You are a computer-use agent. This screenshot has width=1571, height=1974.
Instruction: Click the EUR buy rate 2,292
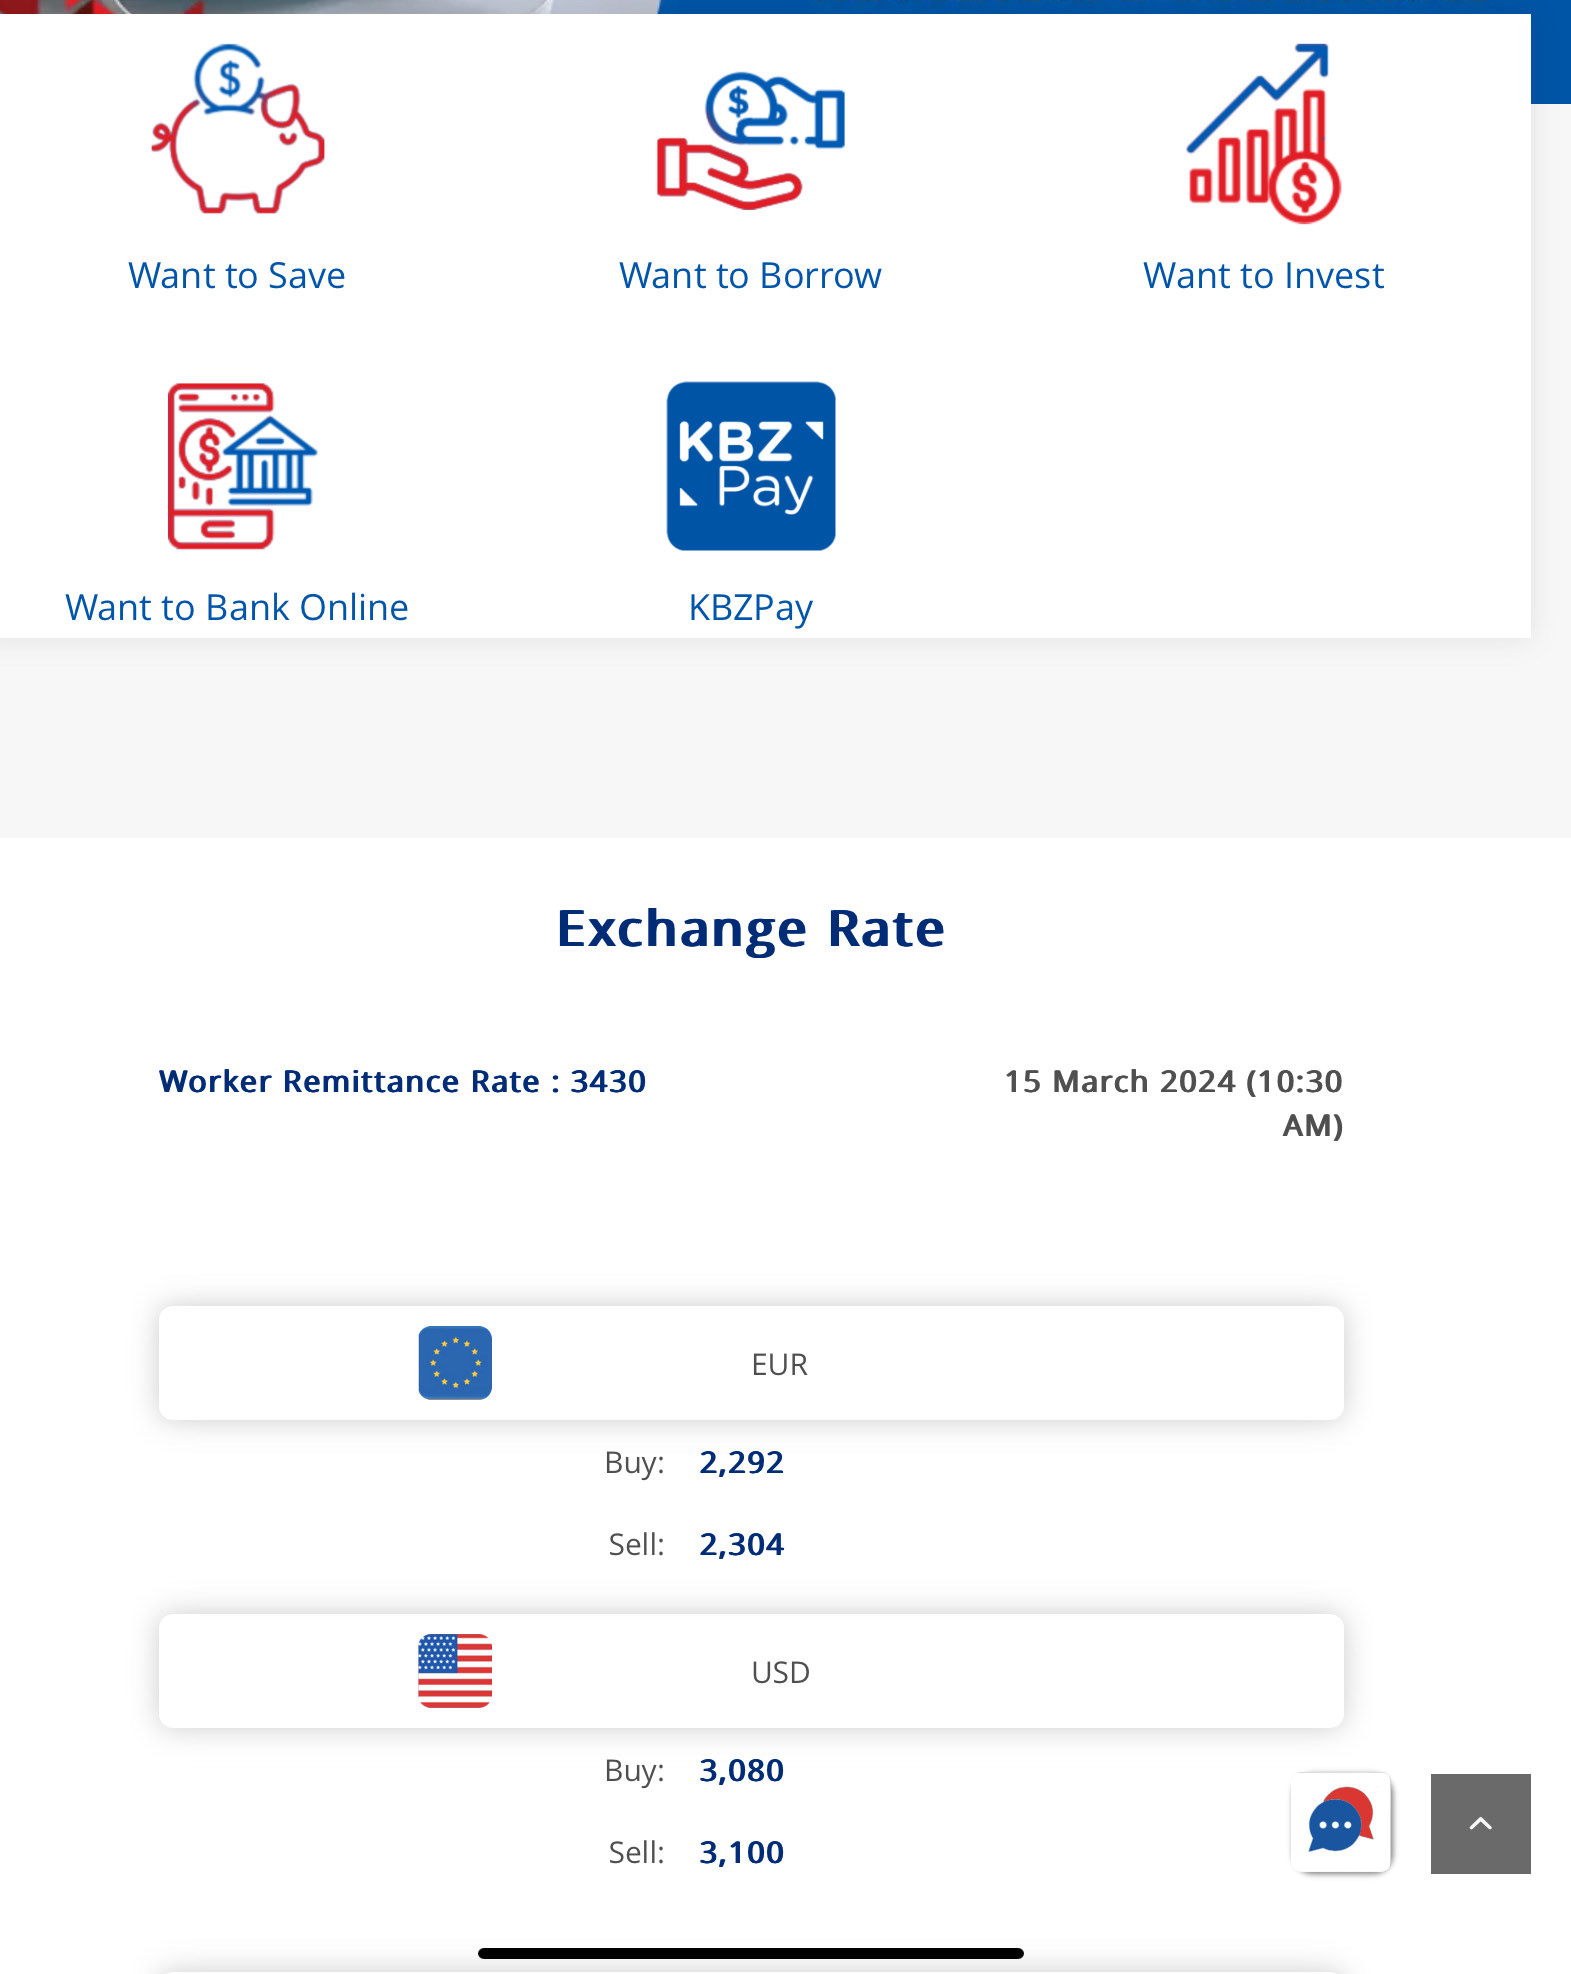[741, 1463]
